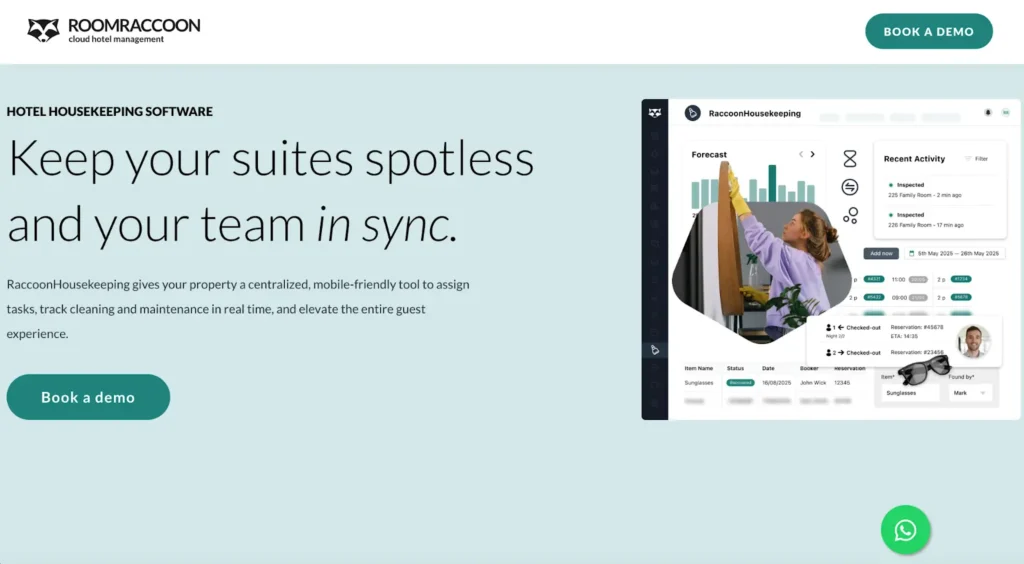The height and width of the screenshot is (564, 1024).
Task: Click the italic 'in sync.' headline text
Action: pos(387,224)
